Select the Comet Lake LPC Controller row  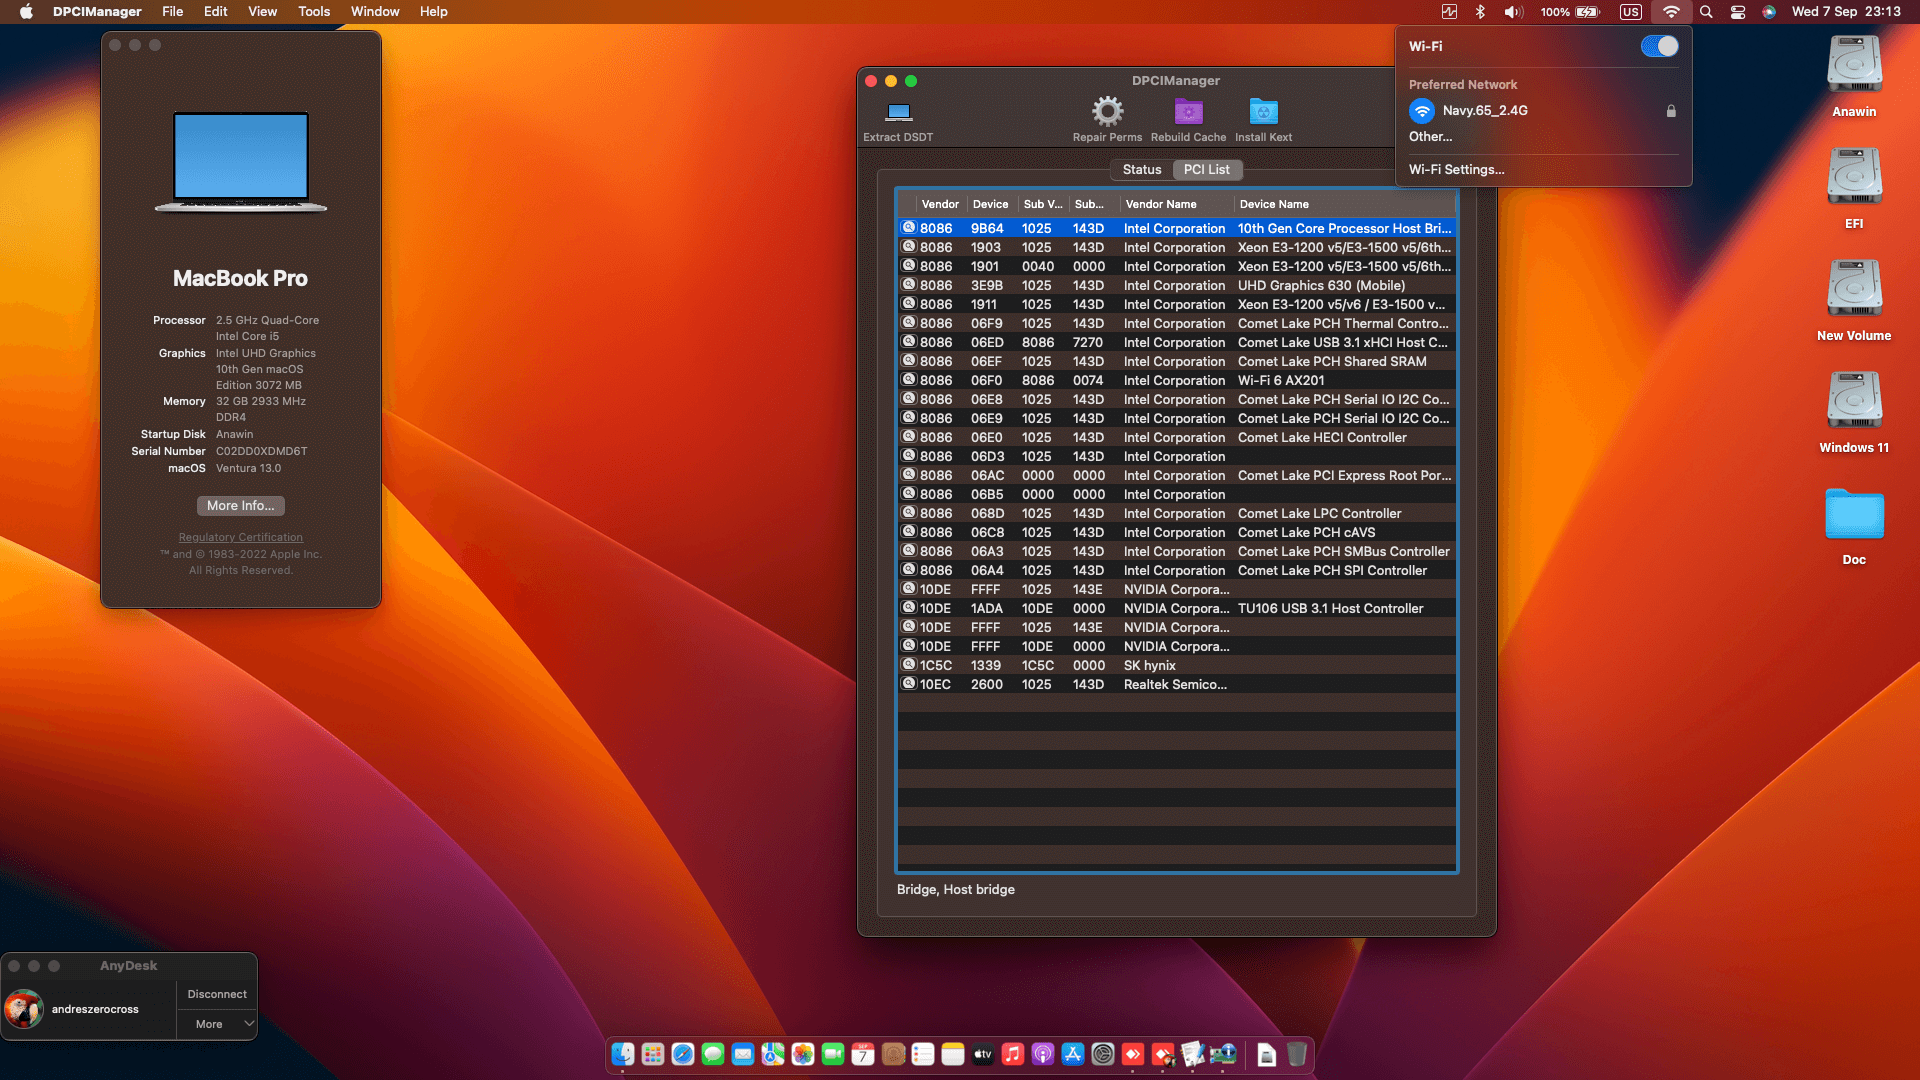pyautogui.click(x=1176, y=514)
